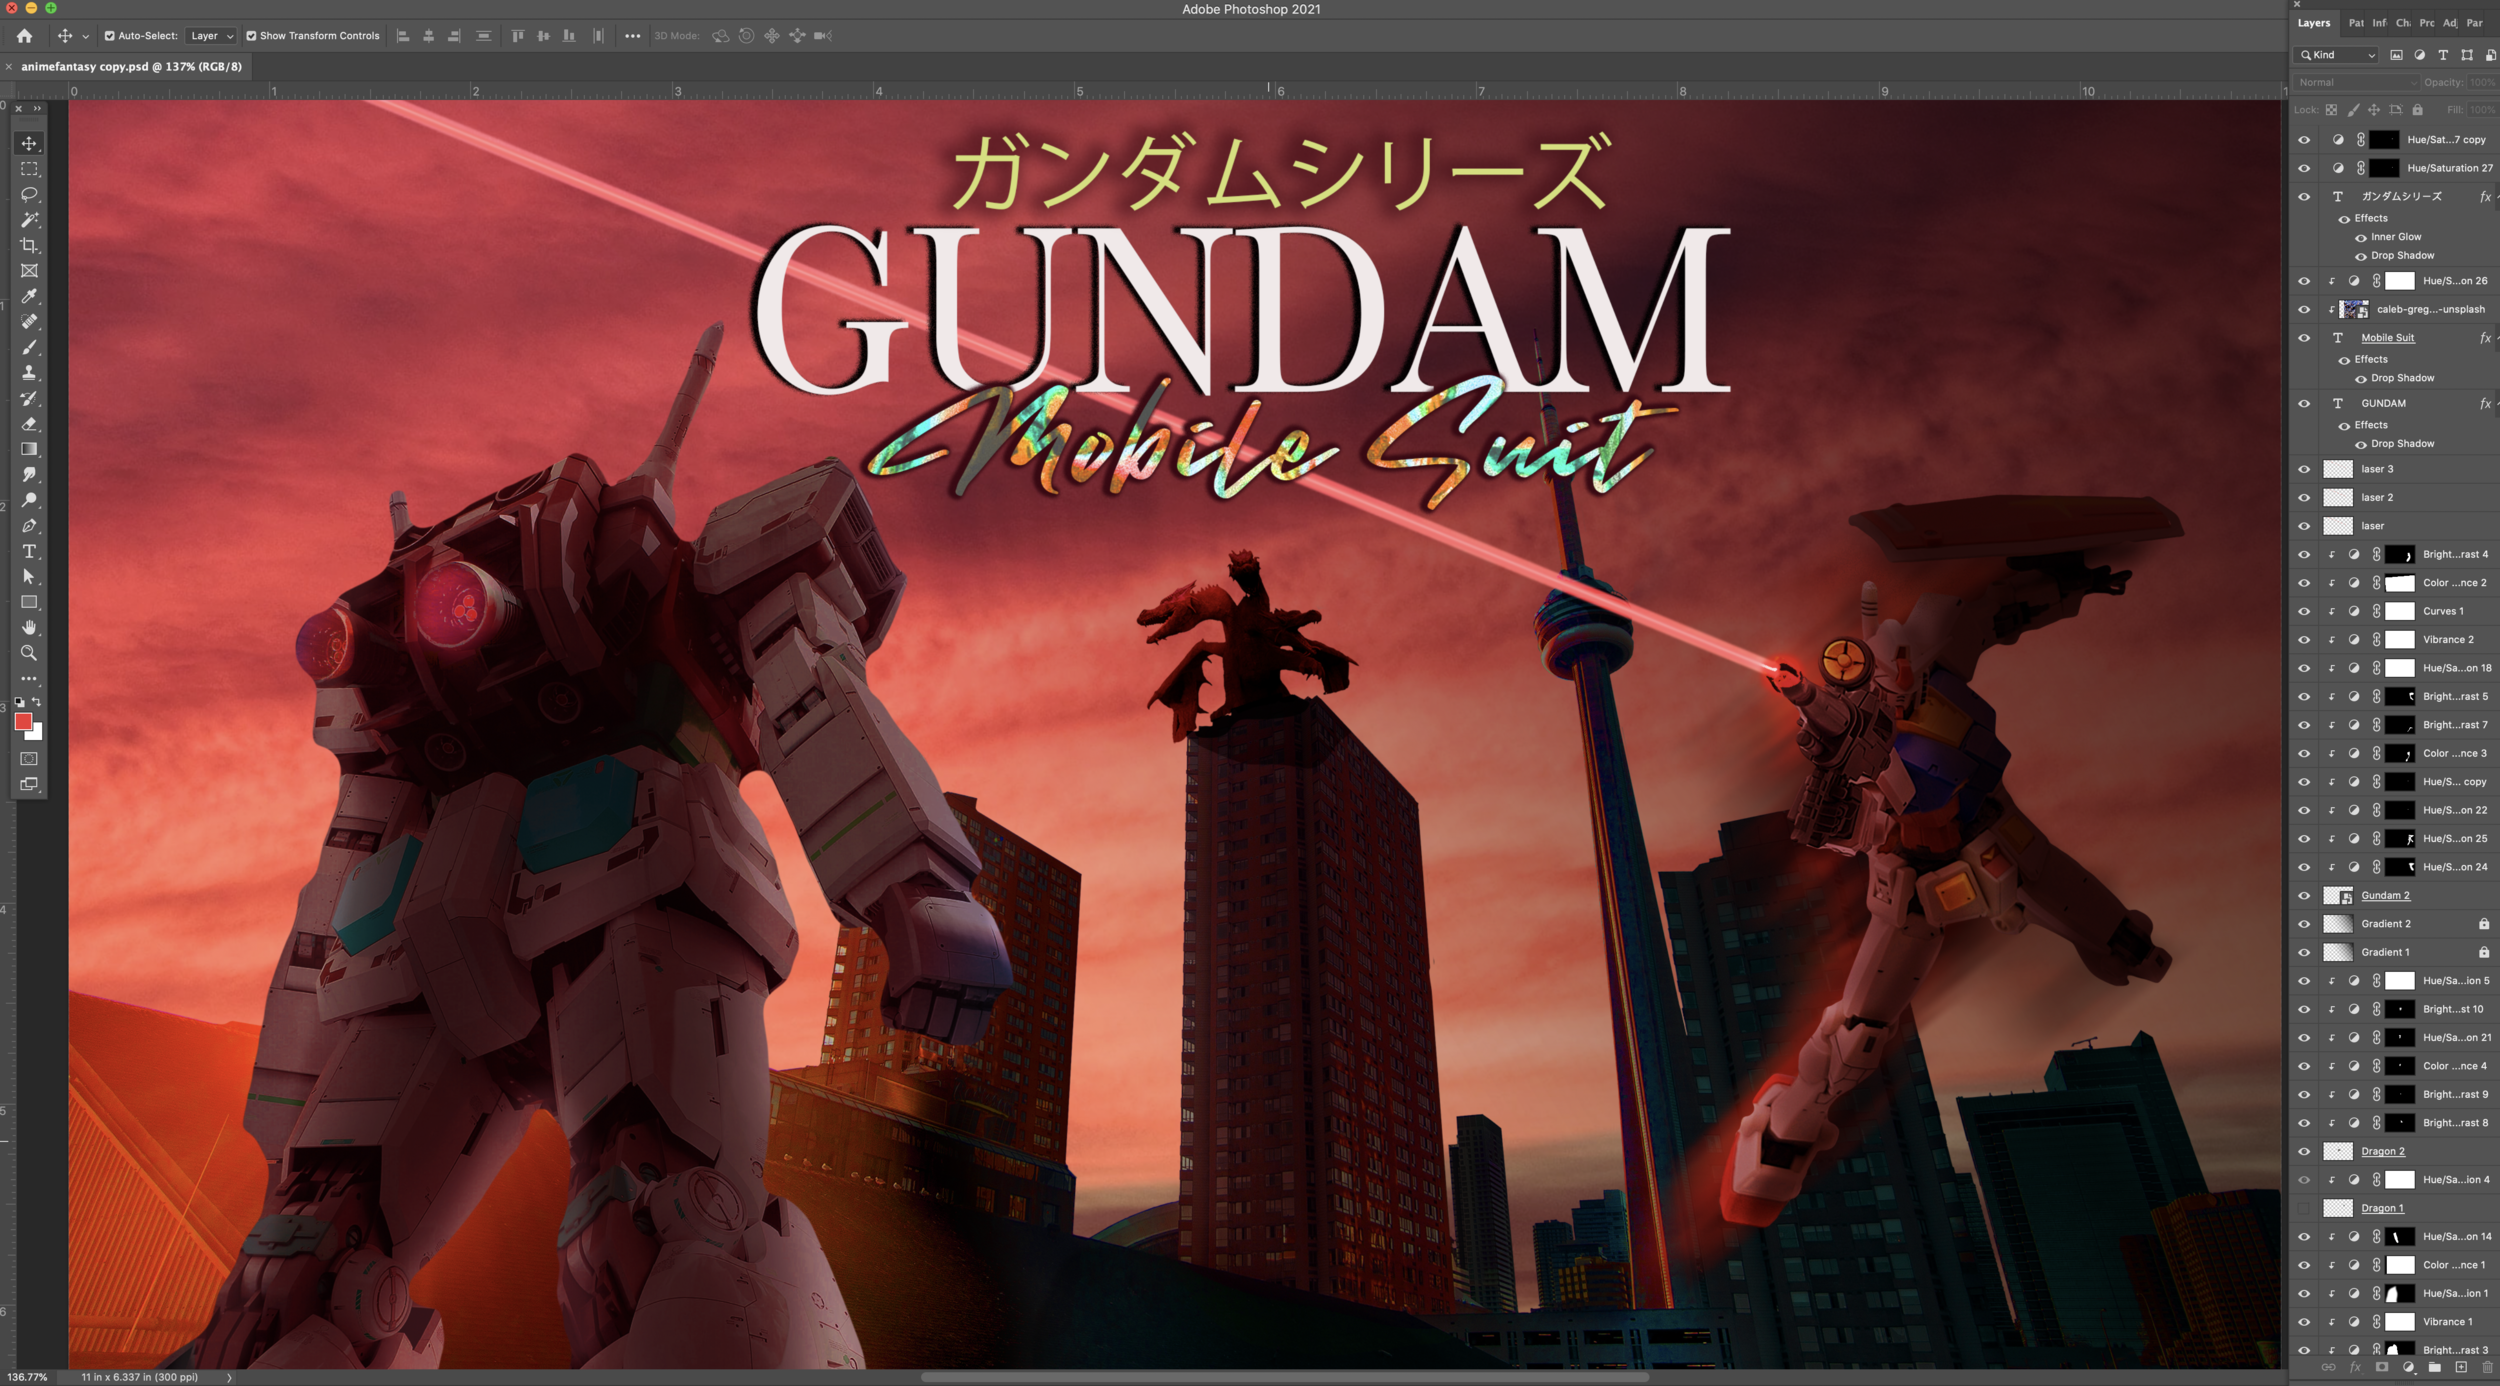Select the Eyedropper tool
Viewport: 2500px width, 1386px height.
(x=29, y=296)
